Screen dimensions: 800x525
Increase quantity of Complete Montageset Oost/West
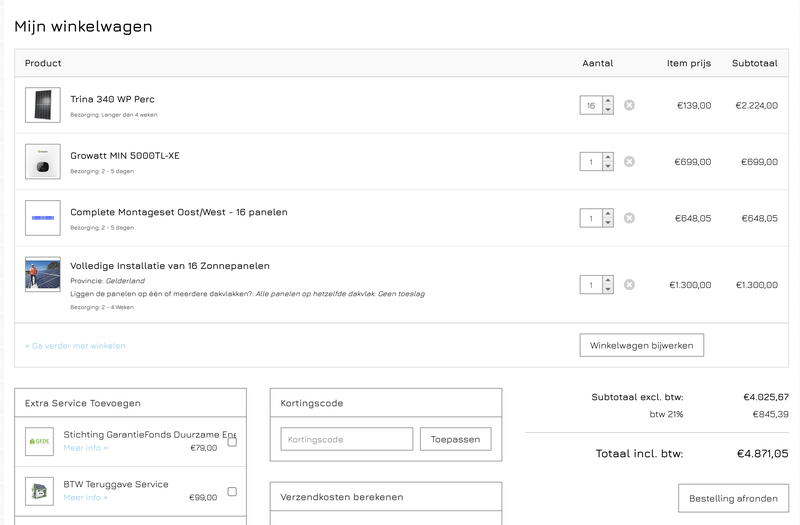tap(608, 214)
